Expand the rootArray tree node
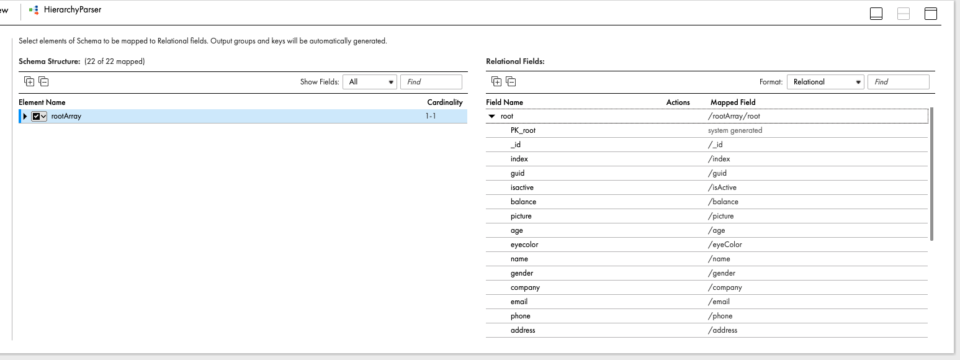Viewport: 960px width, 360px height. coord(25,116)
